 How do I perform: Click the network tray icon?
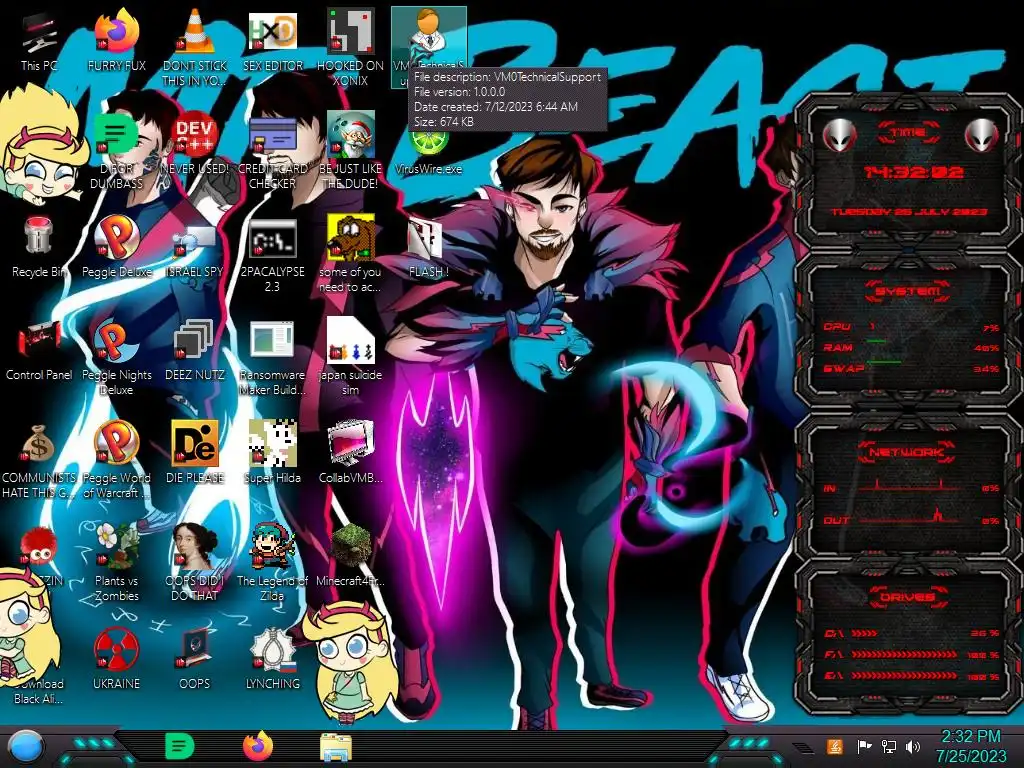tap(889, 746)
